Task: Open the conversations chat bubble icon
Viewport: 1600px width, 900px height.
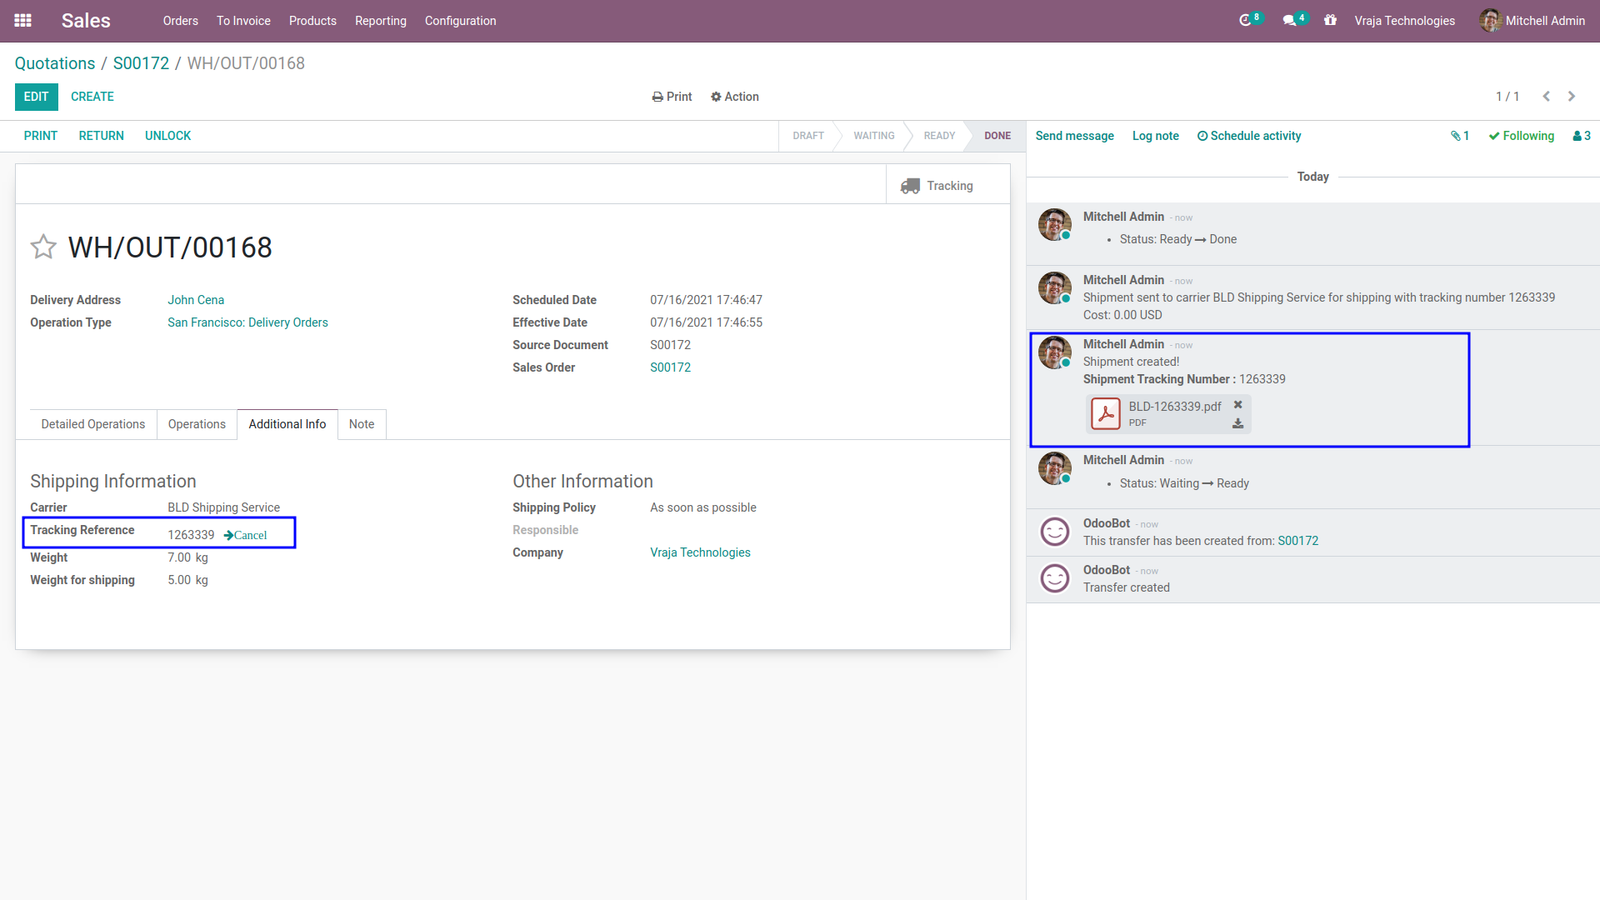Action: click(x=1295, y=20)
